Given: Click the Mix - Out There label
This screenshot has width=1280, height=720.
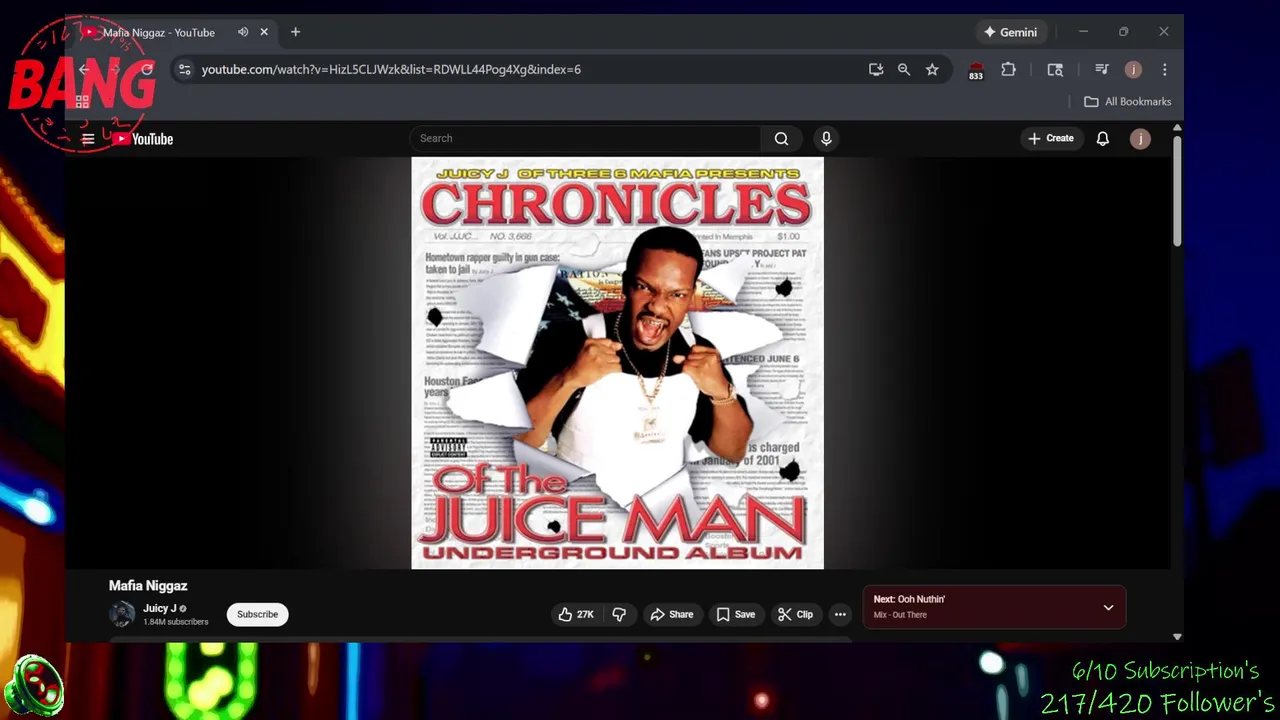Looking at the screenshot, I should click(x=900, y=615).
